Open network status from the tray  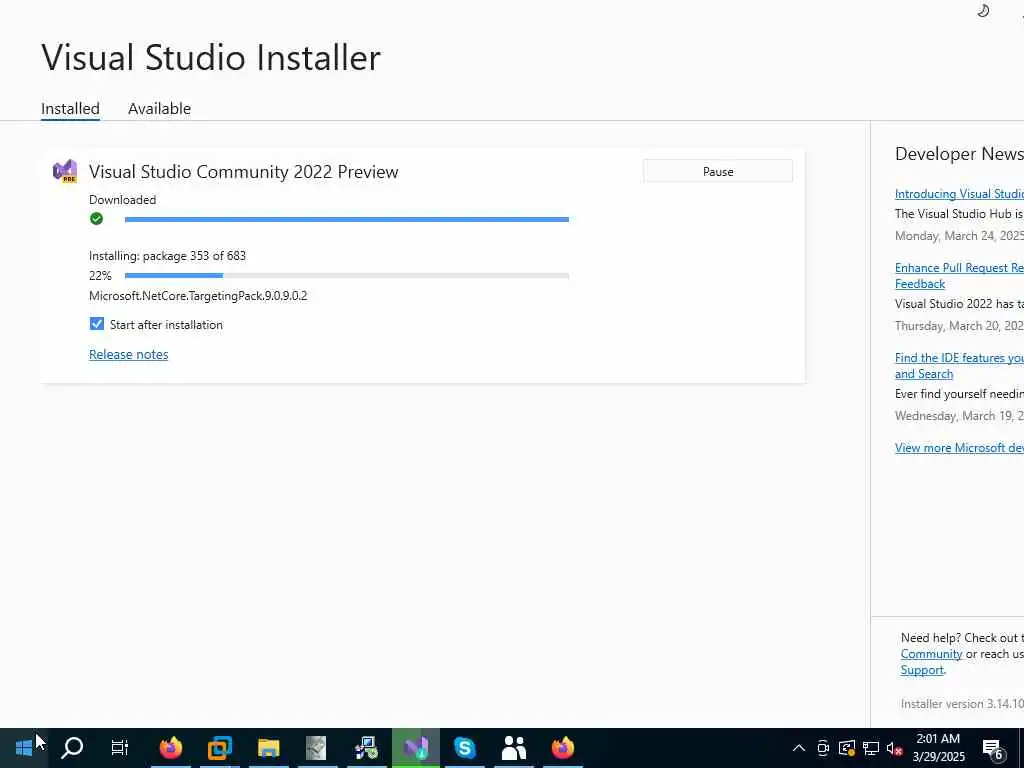click(x=871, y=748)
